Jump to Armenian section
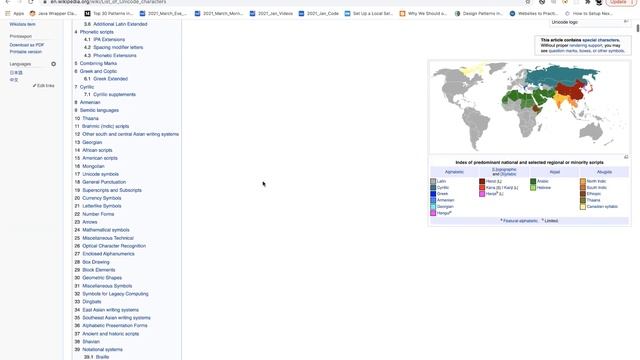Viewport: 640px width, 360px height. tap(90, 102)
